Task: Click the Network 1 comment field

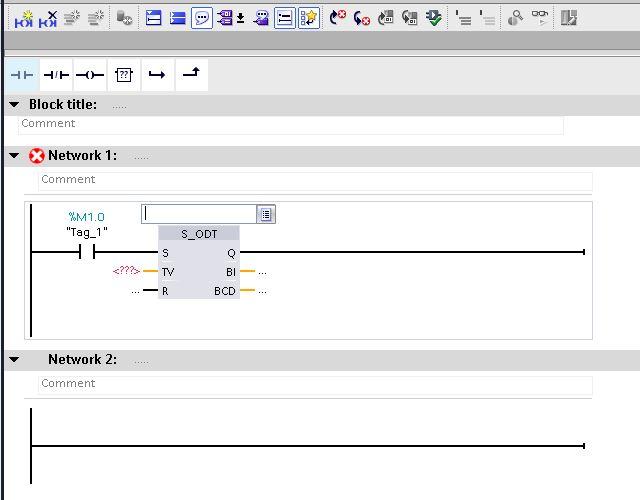Action: coord(315,180)
